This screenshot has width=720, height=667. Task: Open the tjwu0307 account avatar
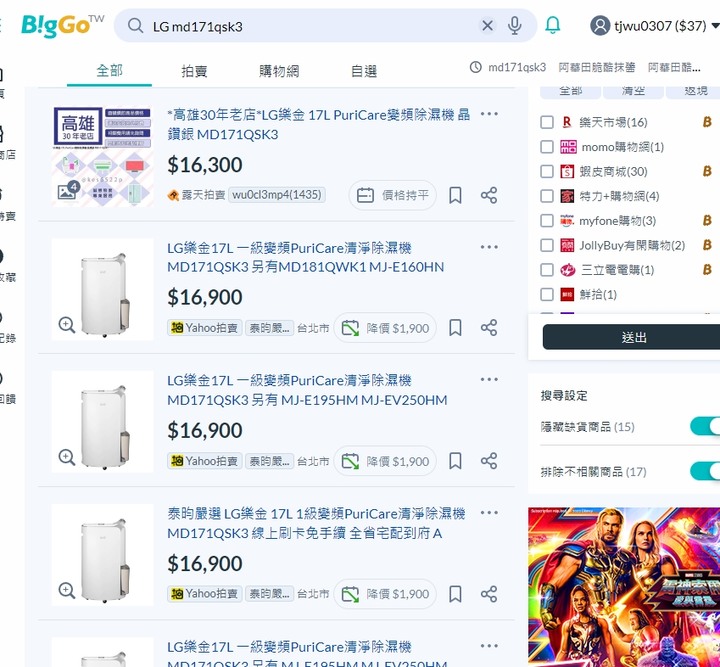[600, 26]
